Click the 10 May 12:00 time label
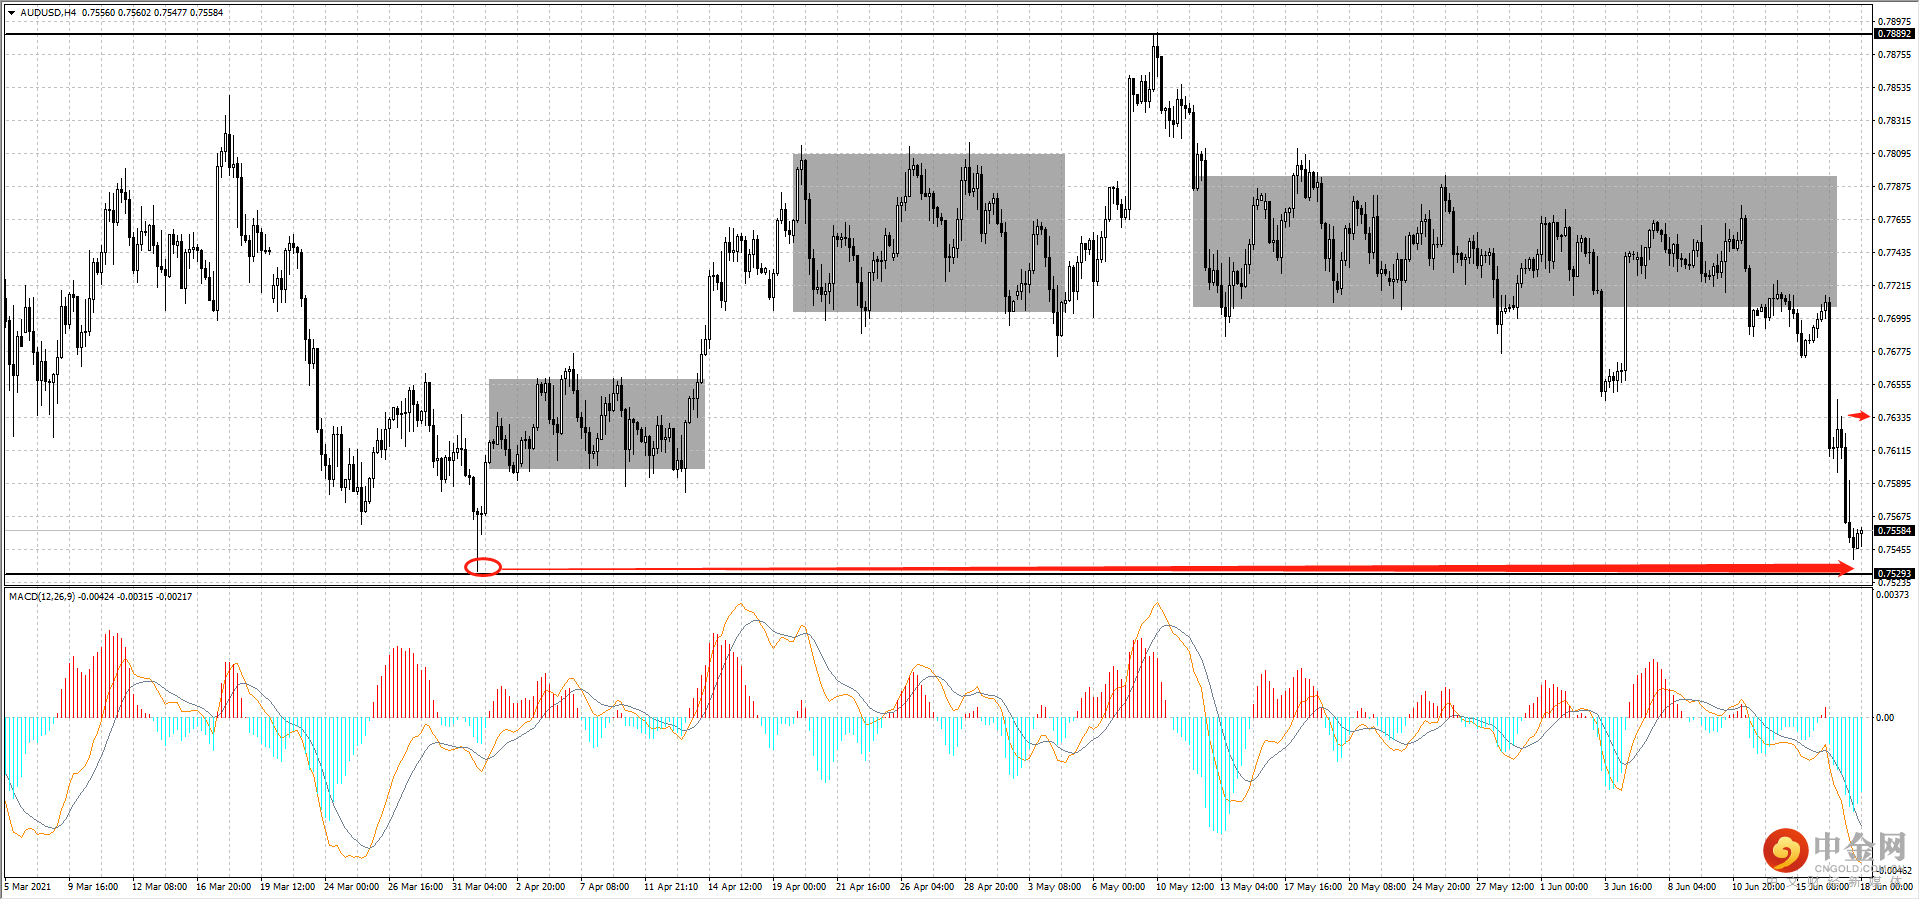Image resolution: width=1920 pixels, height=900 pixels. click(1185, 887)
